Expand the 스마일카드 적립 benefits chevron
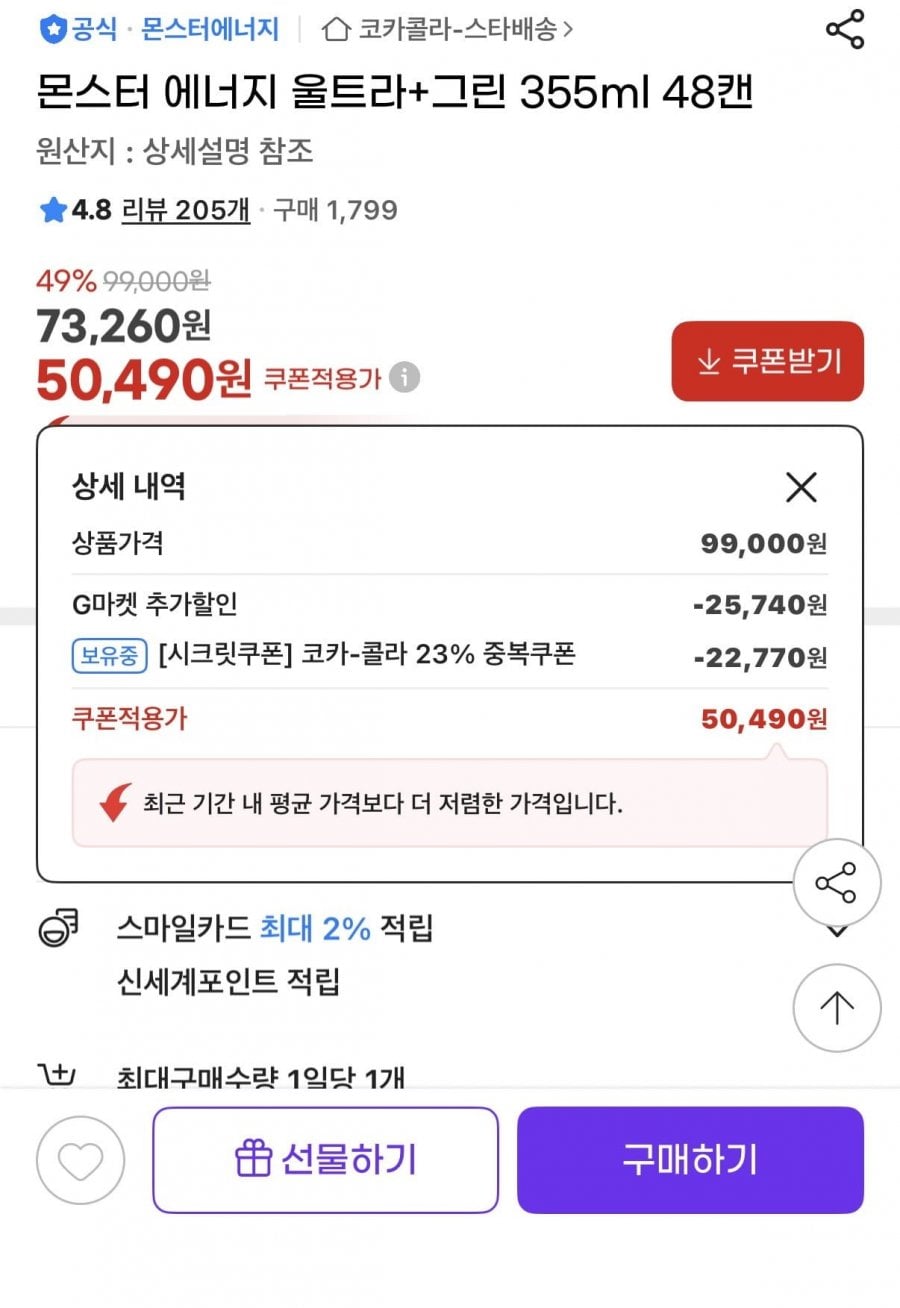 tap(838, 932)
